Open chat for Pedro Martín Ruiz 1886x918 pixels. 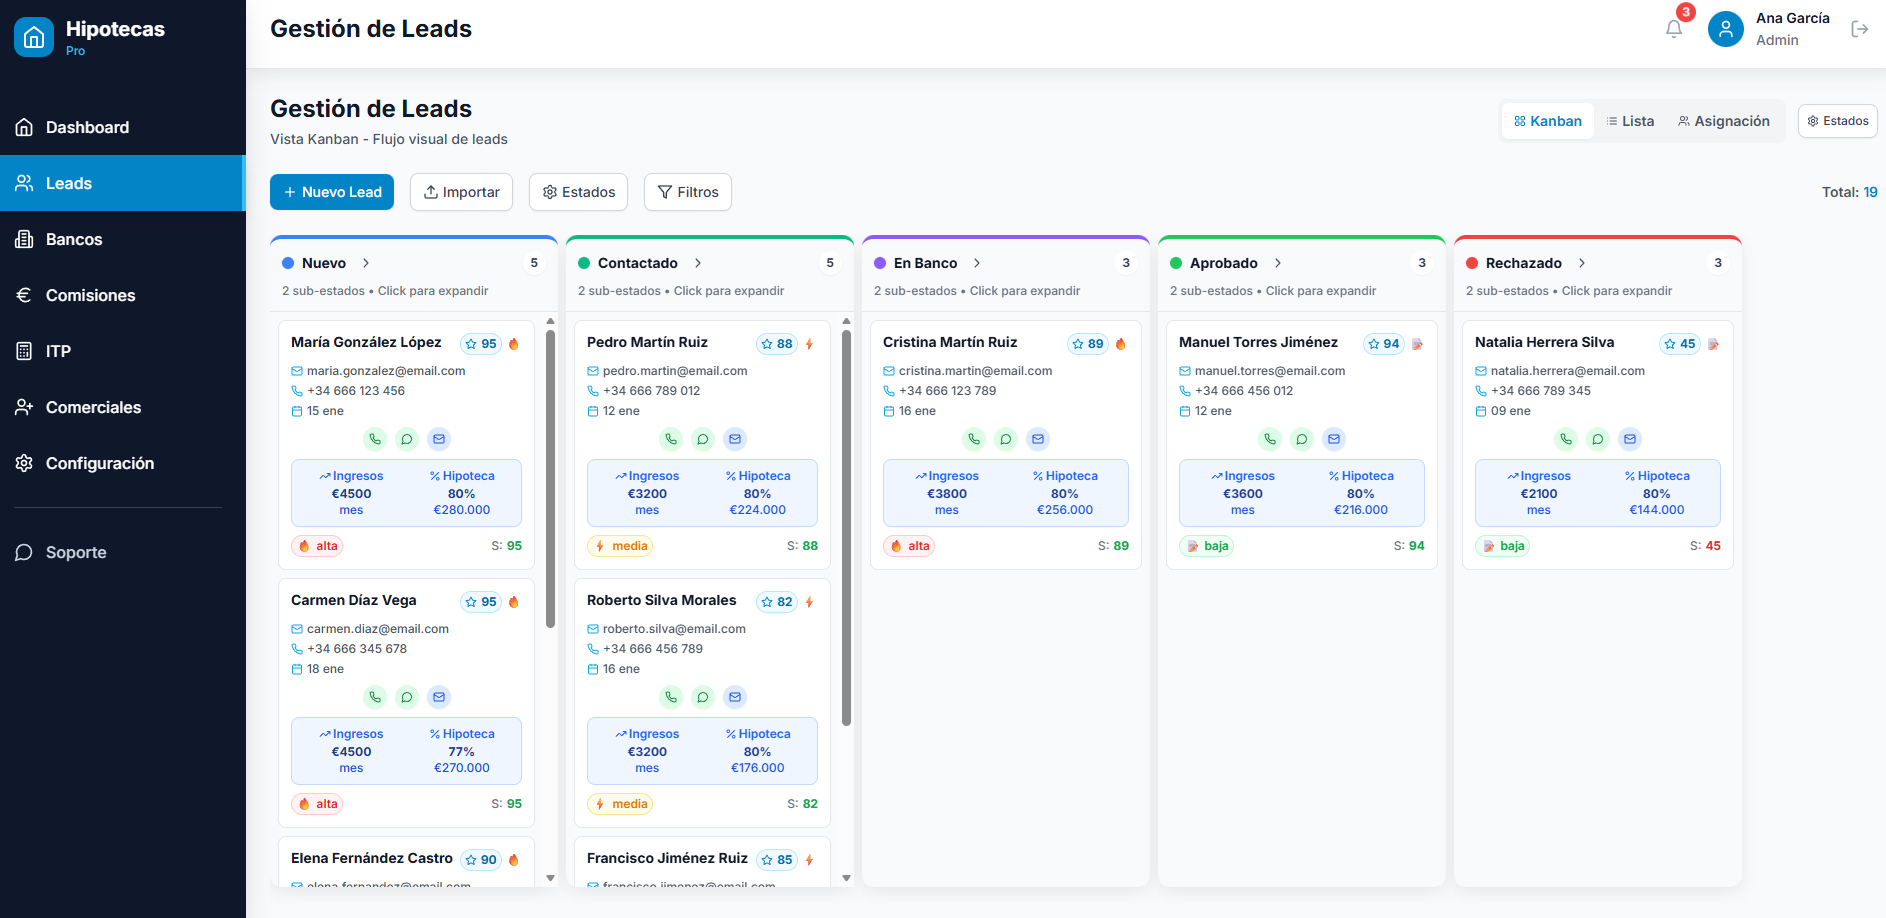click(x=703, y=439)
